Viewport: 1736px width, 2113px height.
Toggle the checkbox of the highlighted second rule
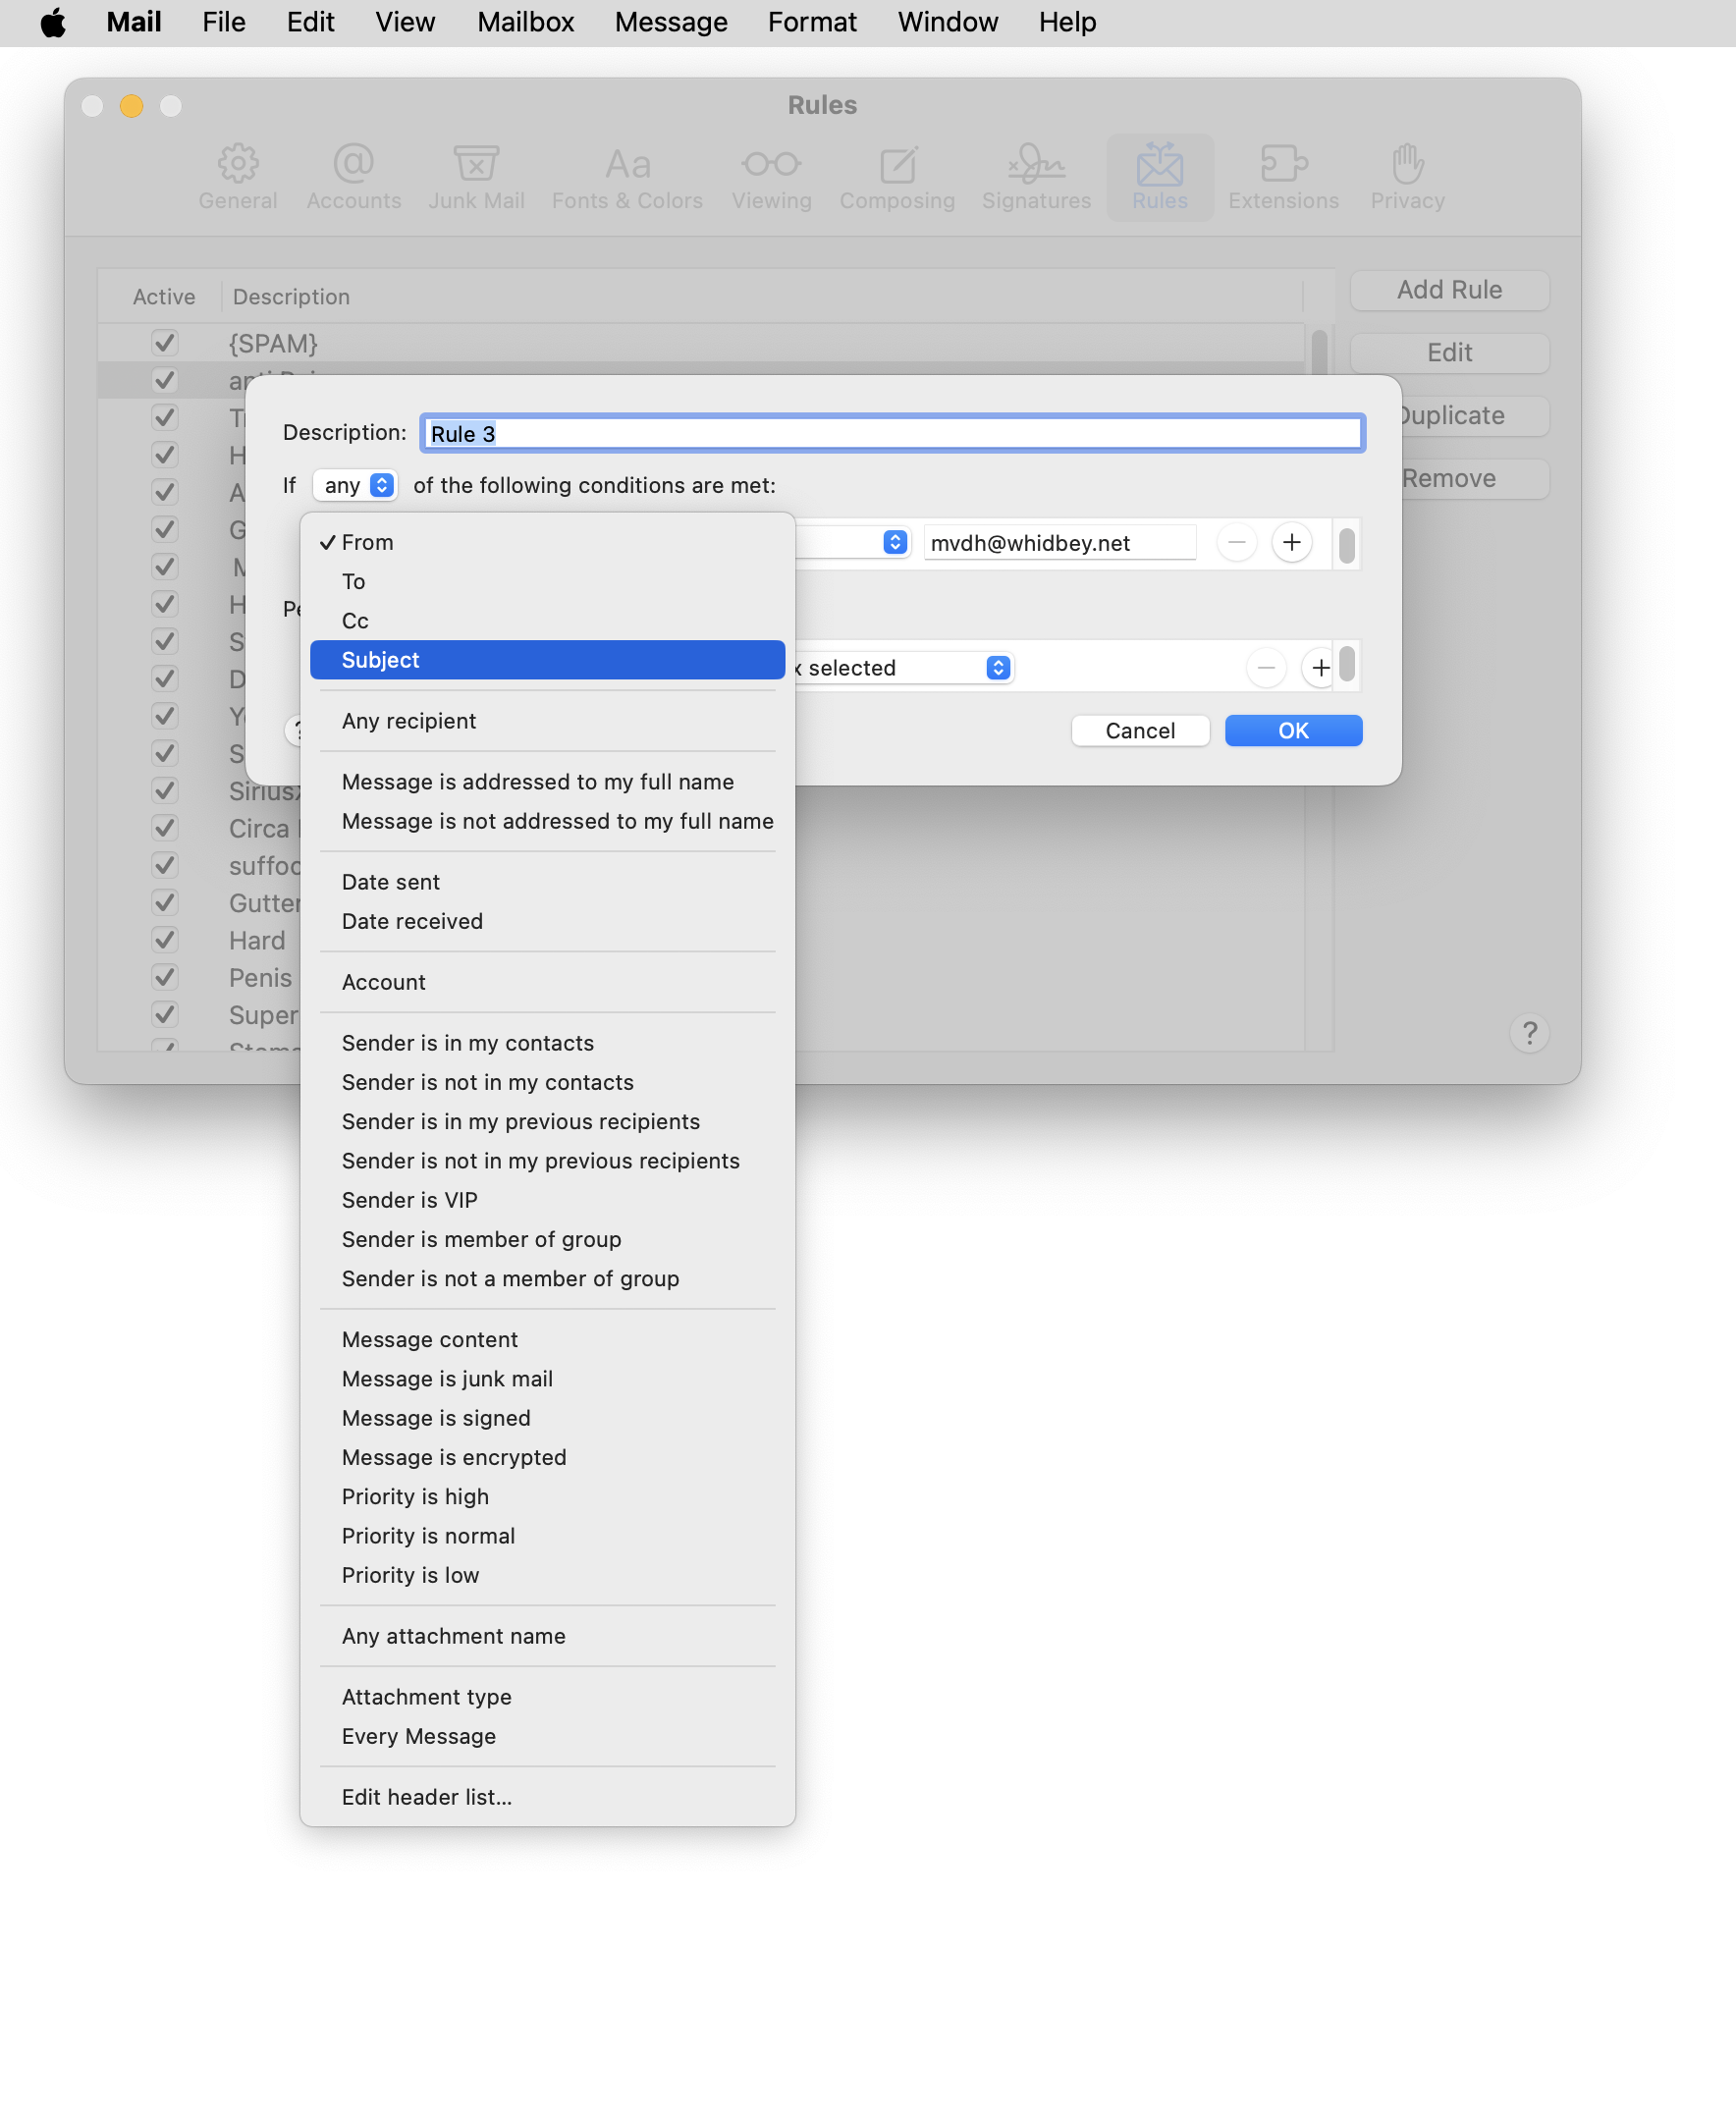coord(164,380)
